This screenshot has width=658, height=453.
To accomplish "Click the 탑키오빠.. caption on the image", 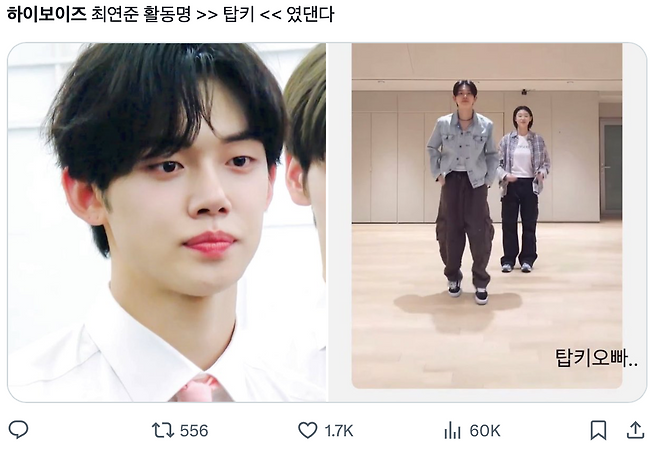I will click(x=596, y=358).
